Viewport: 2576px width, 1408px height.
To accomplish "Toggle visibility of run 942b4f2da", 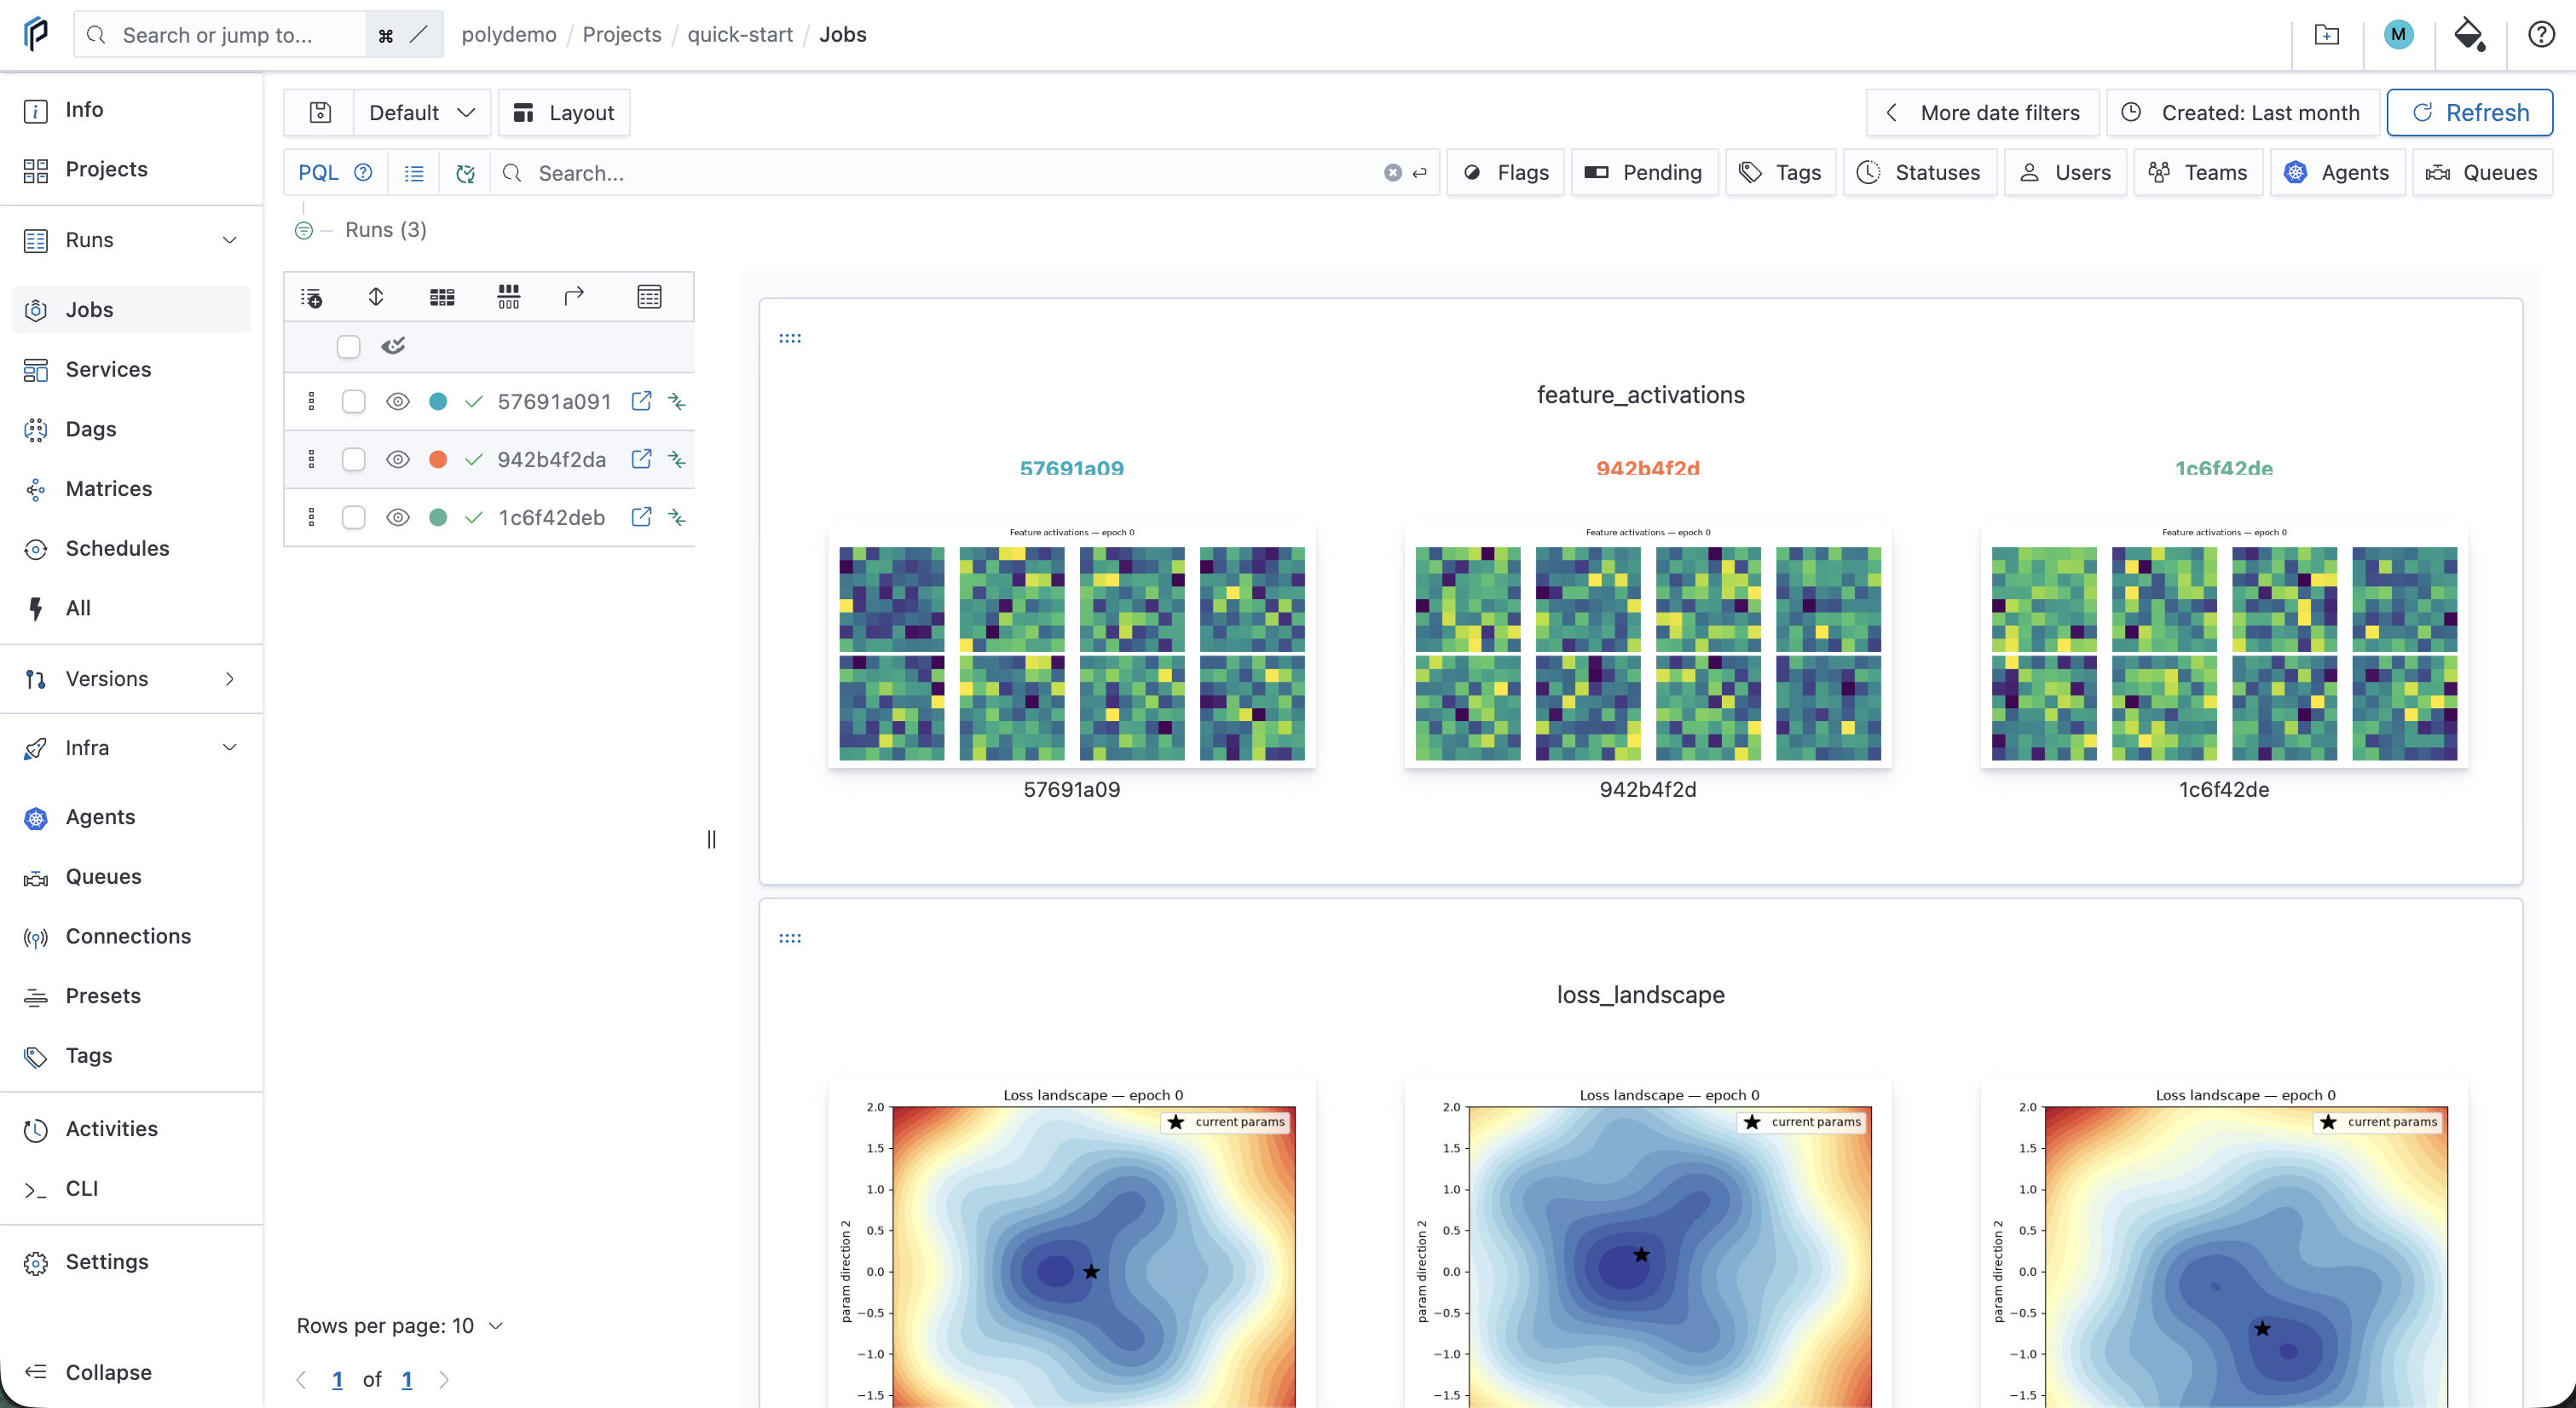I will (x=398, y=460).
